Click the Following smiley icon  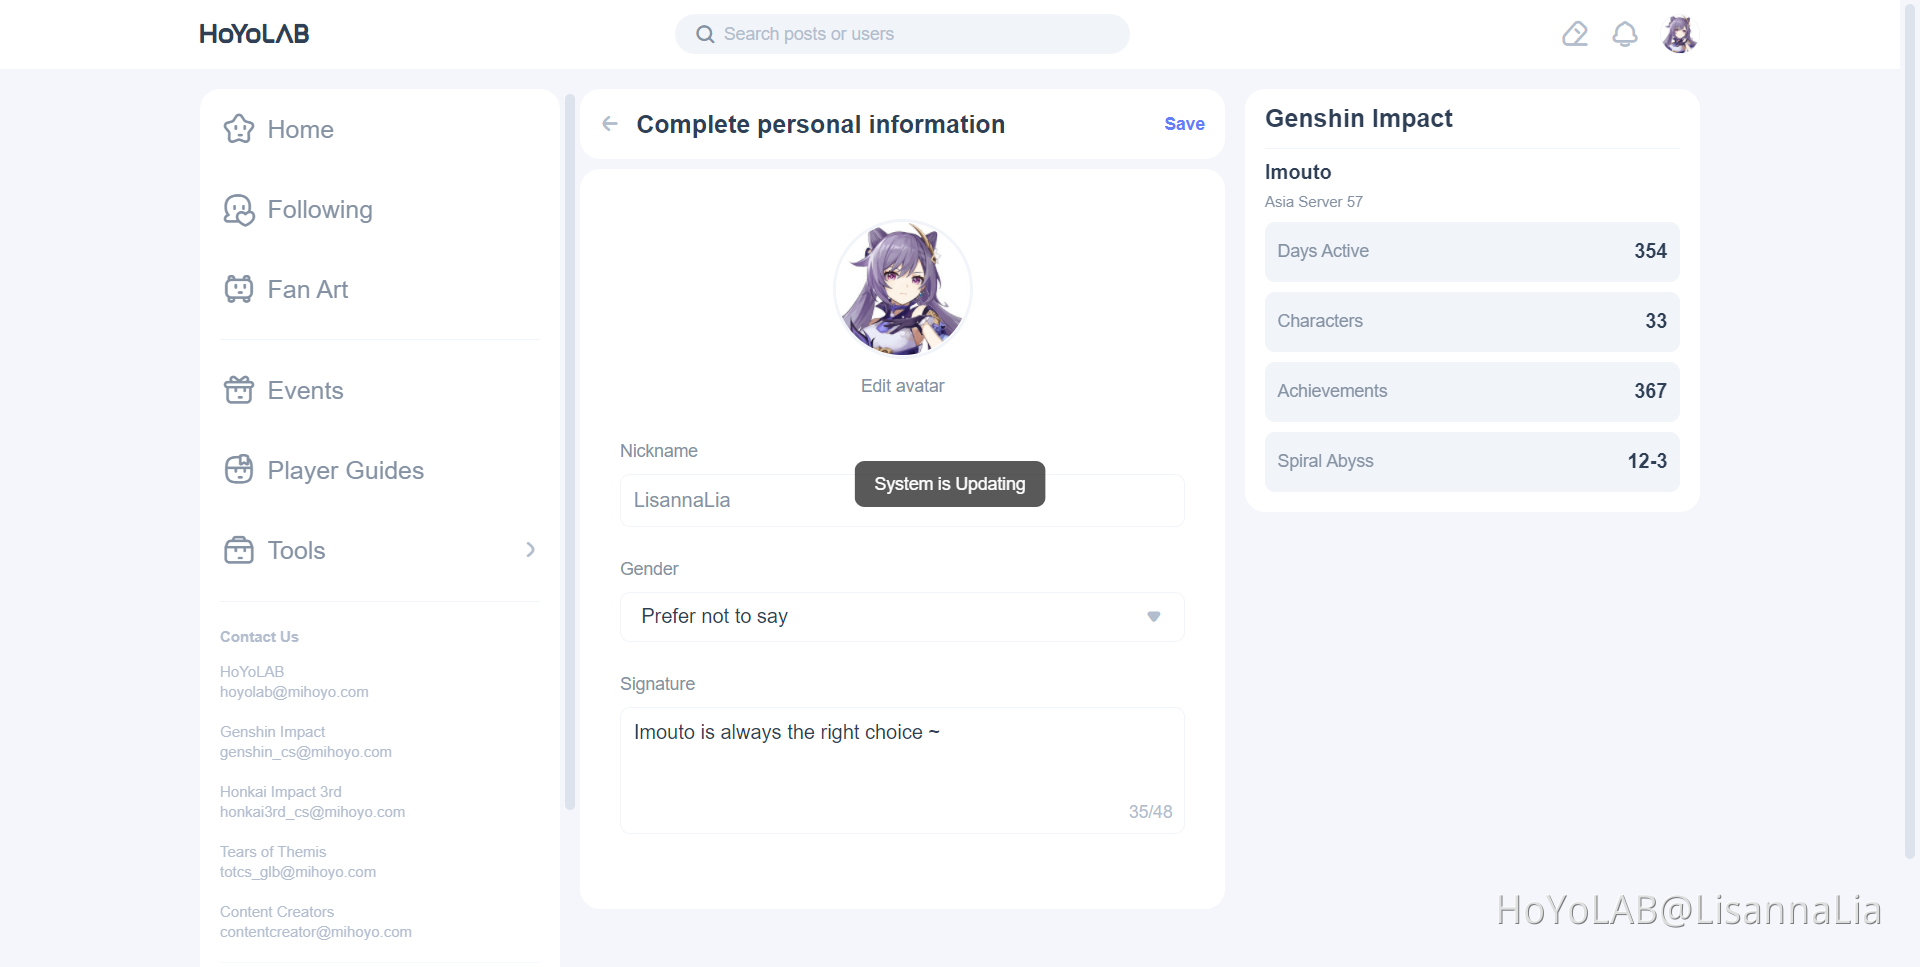(x=239, y=210)
